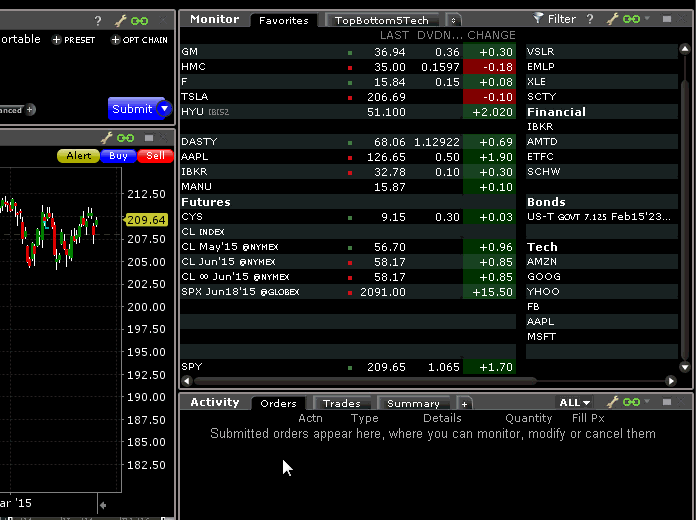Open chart panel wrench icon
The image size is (696, 520).
tap(107, 138)
